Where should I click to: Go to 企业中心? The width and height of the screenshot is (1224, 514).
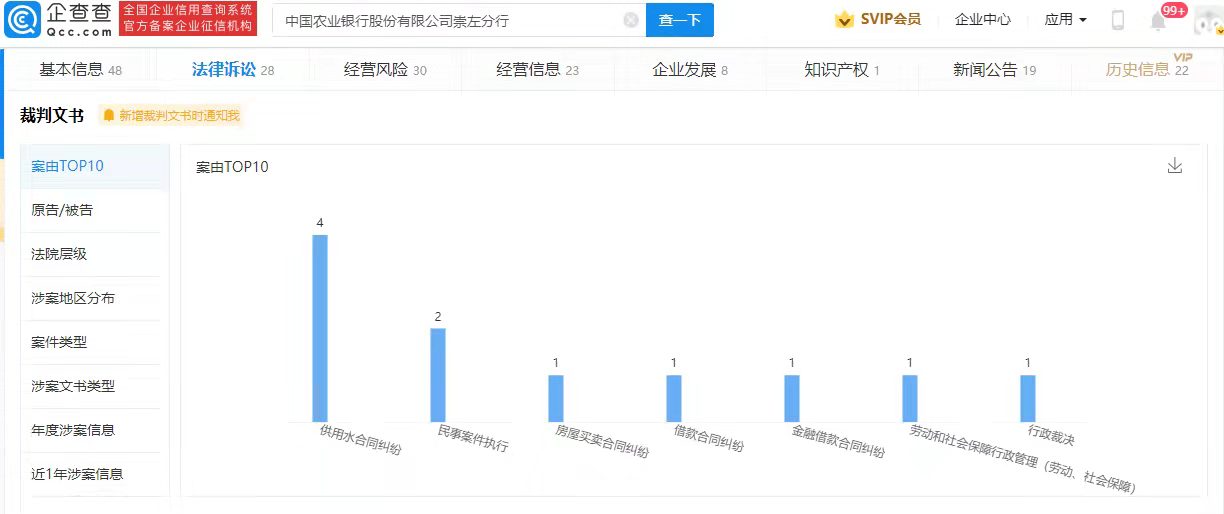click(983, 19)
